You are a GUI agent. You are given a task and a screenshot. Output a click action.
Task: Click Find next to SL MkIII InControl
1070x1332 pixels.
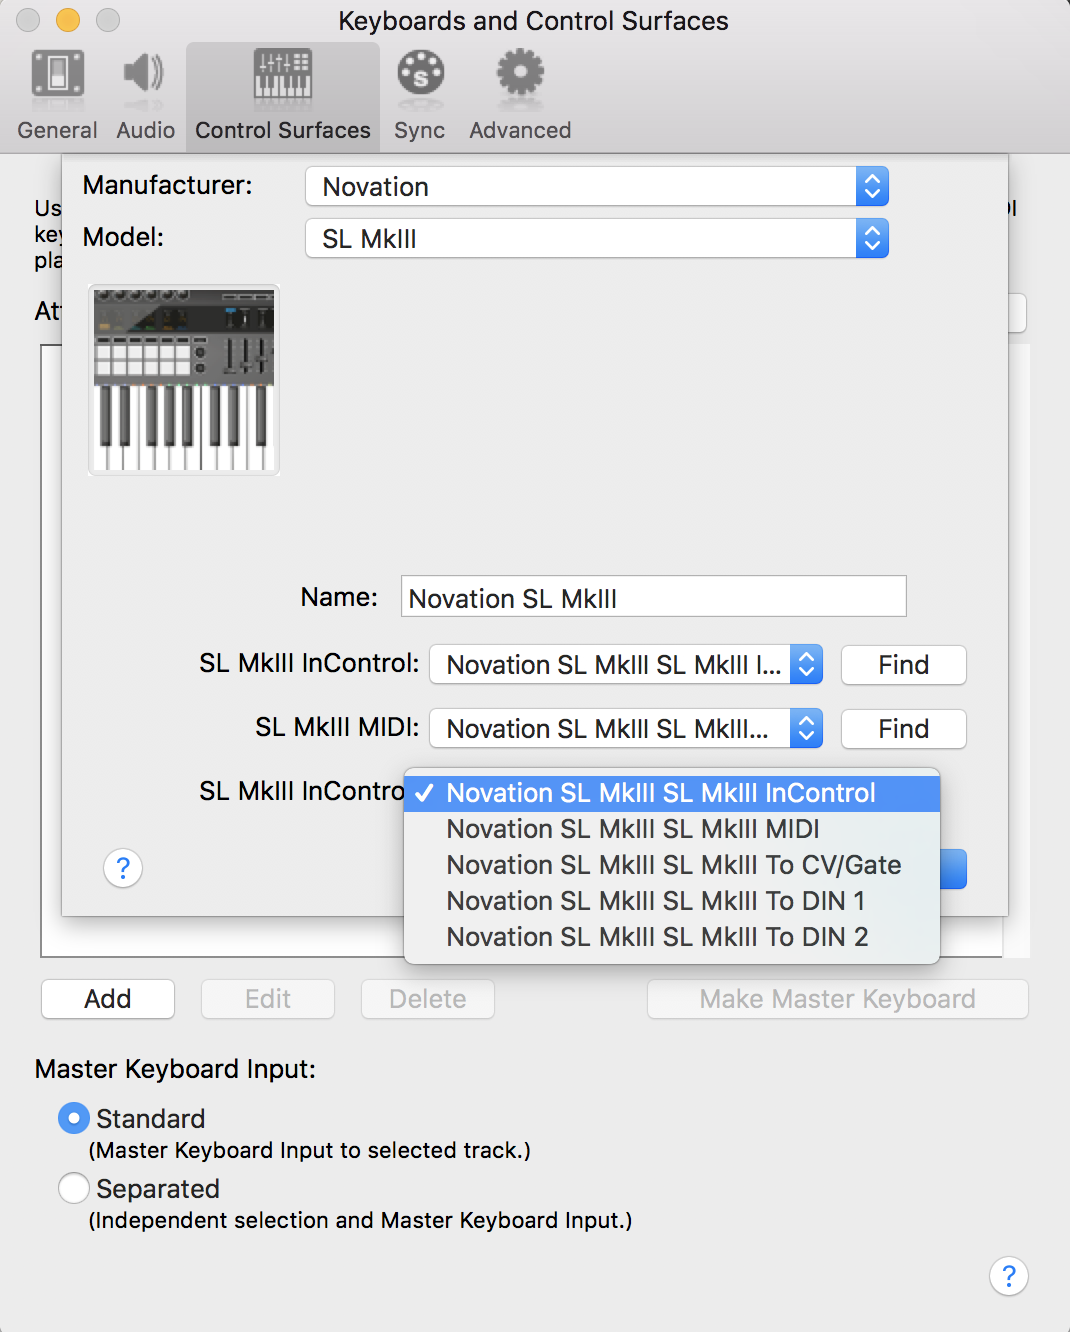click(x=904, y=665)
